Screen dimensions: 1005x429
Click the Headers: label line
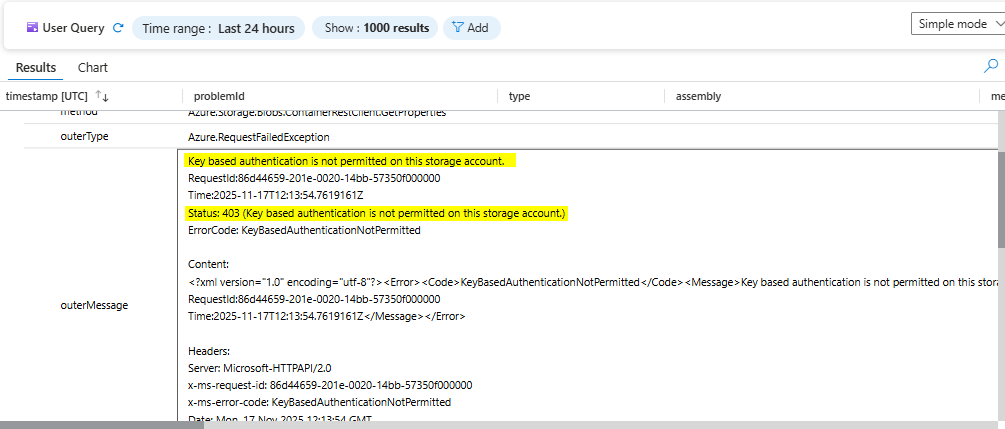210,351
